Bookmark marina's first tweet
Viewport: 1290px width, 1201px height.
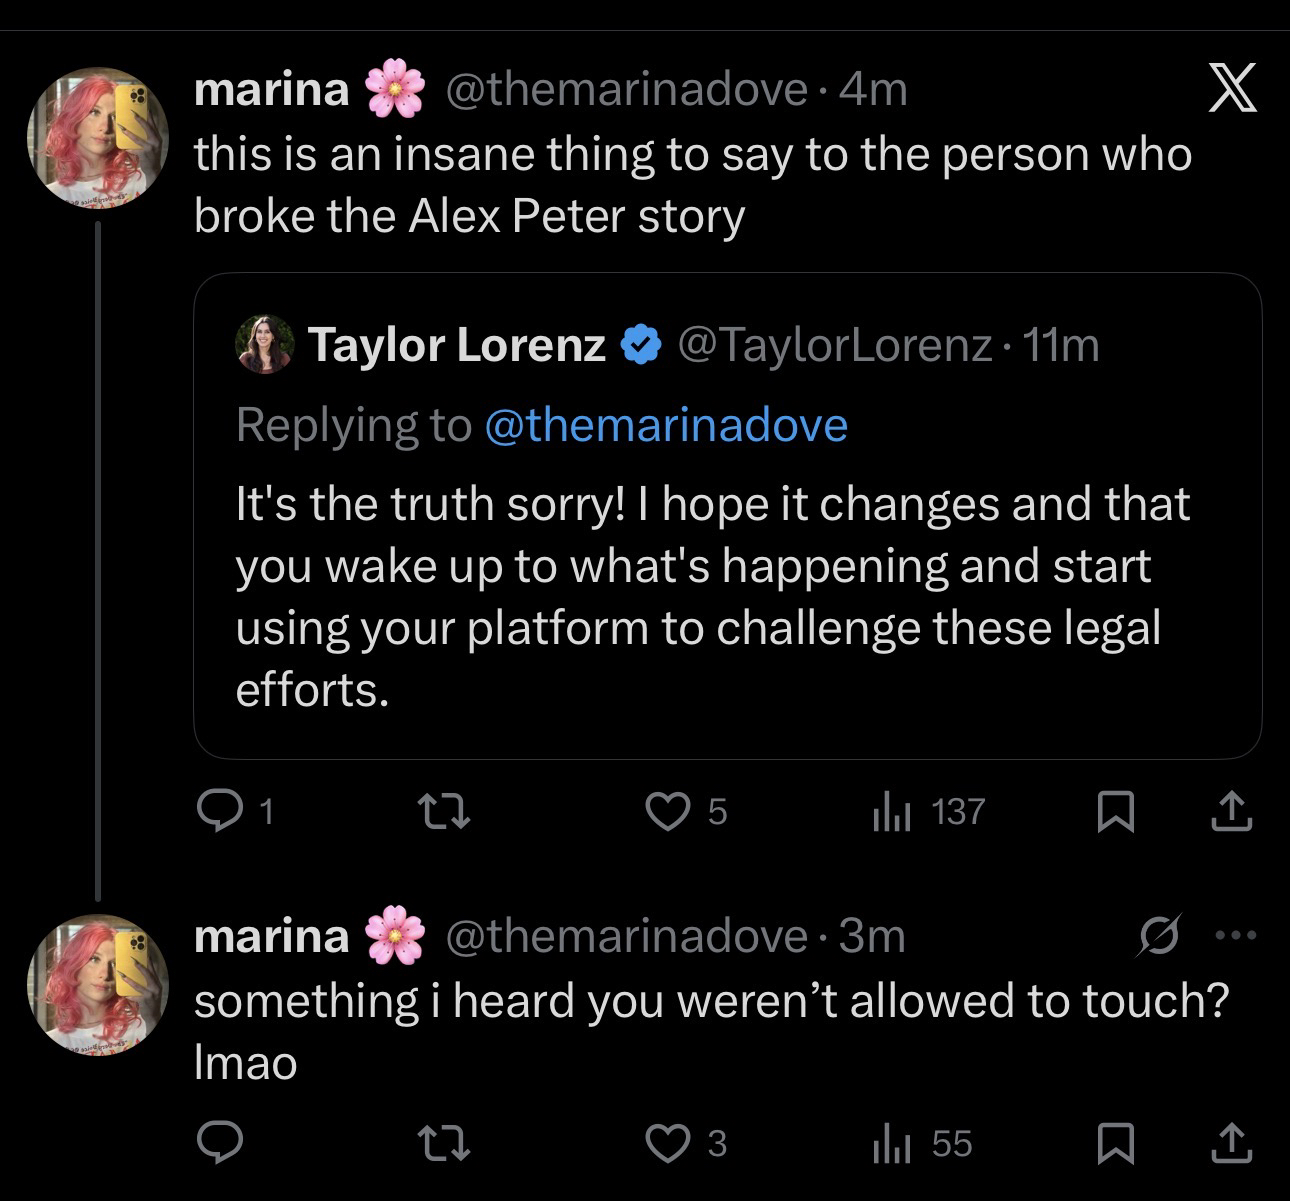pos(1115,811)
